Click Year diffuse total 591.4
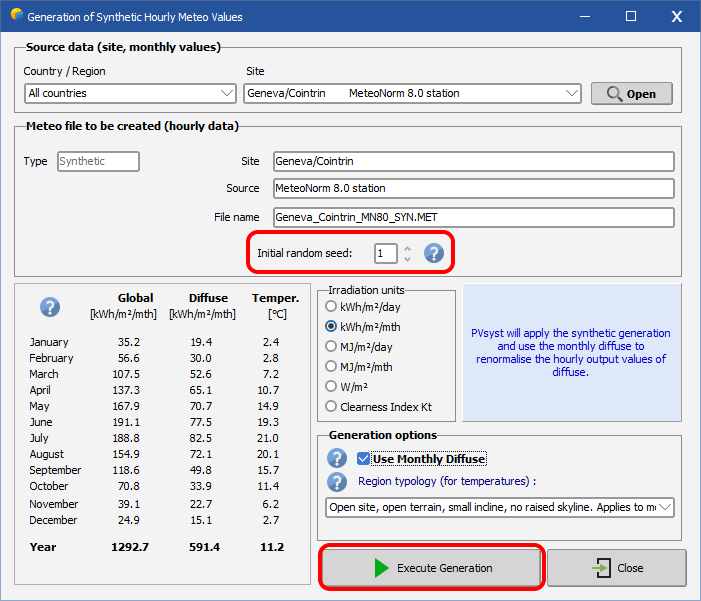 click(x=204, y=547)
